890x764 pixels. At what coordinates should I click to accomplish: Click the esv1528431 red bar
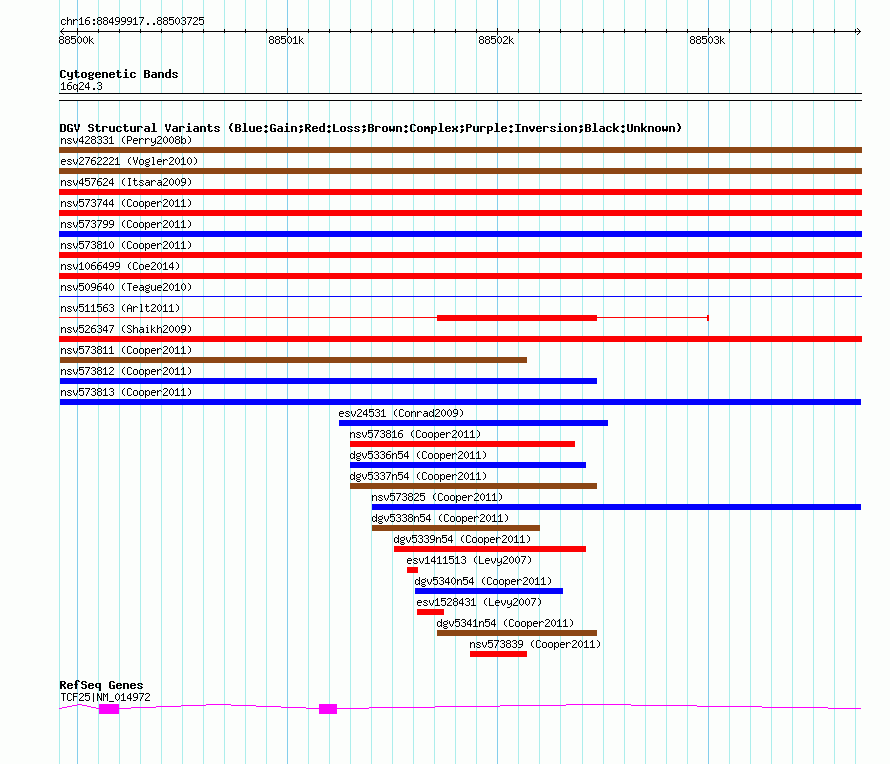(x=430, y=612)
